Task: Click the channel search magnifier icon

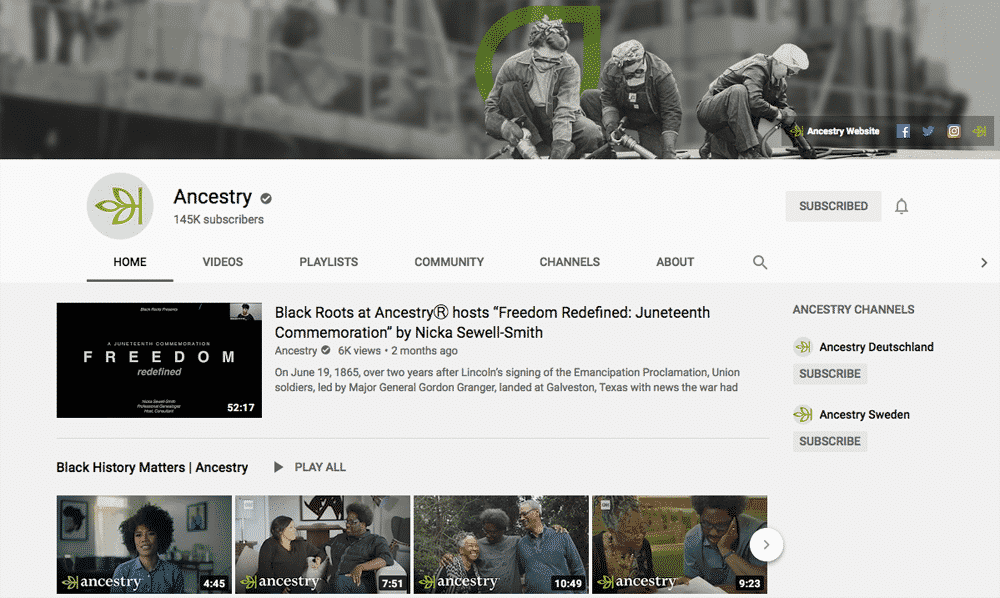Action: point(760,262)
